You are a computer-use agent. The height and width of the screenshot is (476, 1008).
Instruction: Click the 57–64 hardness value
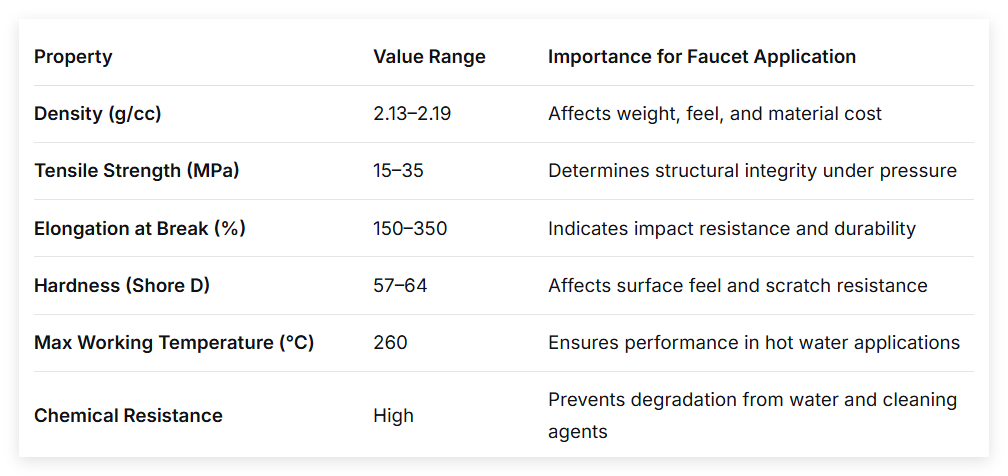(400, 286)
